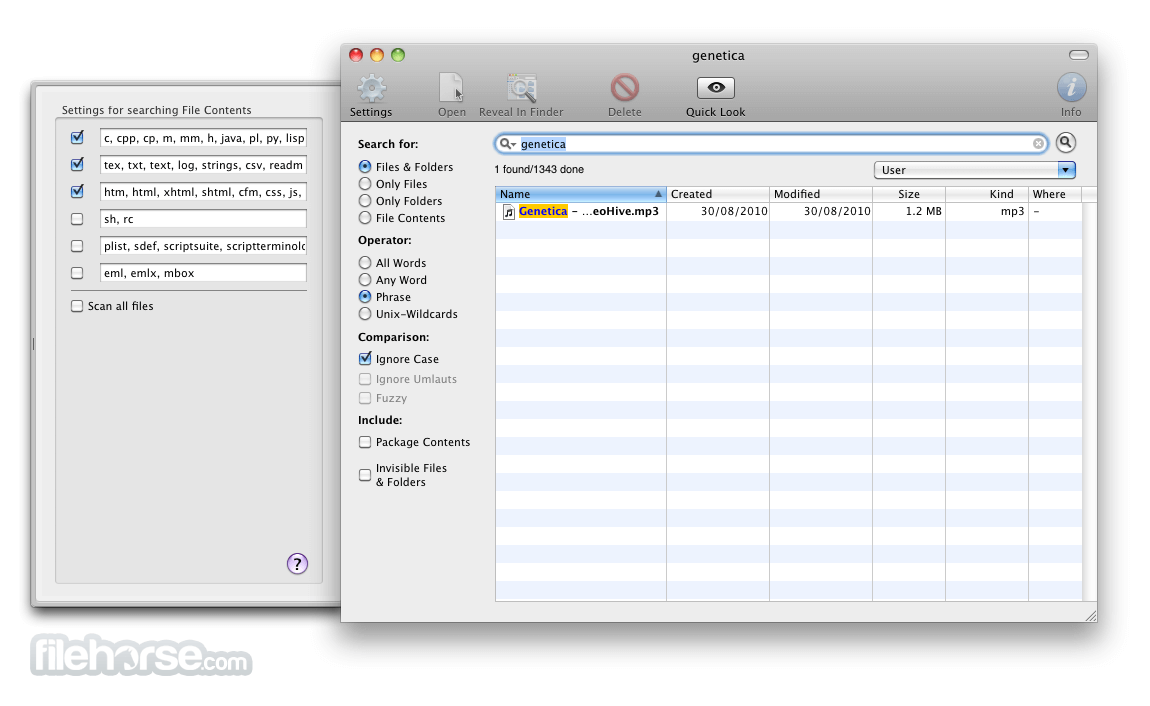1150x706 pixels.
Task: Click Reveal In Finder toolbar icon
Action: [x=521, y=88]
